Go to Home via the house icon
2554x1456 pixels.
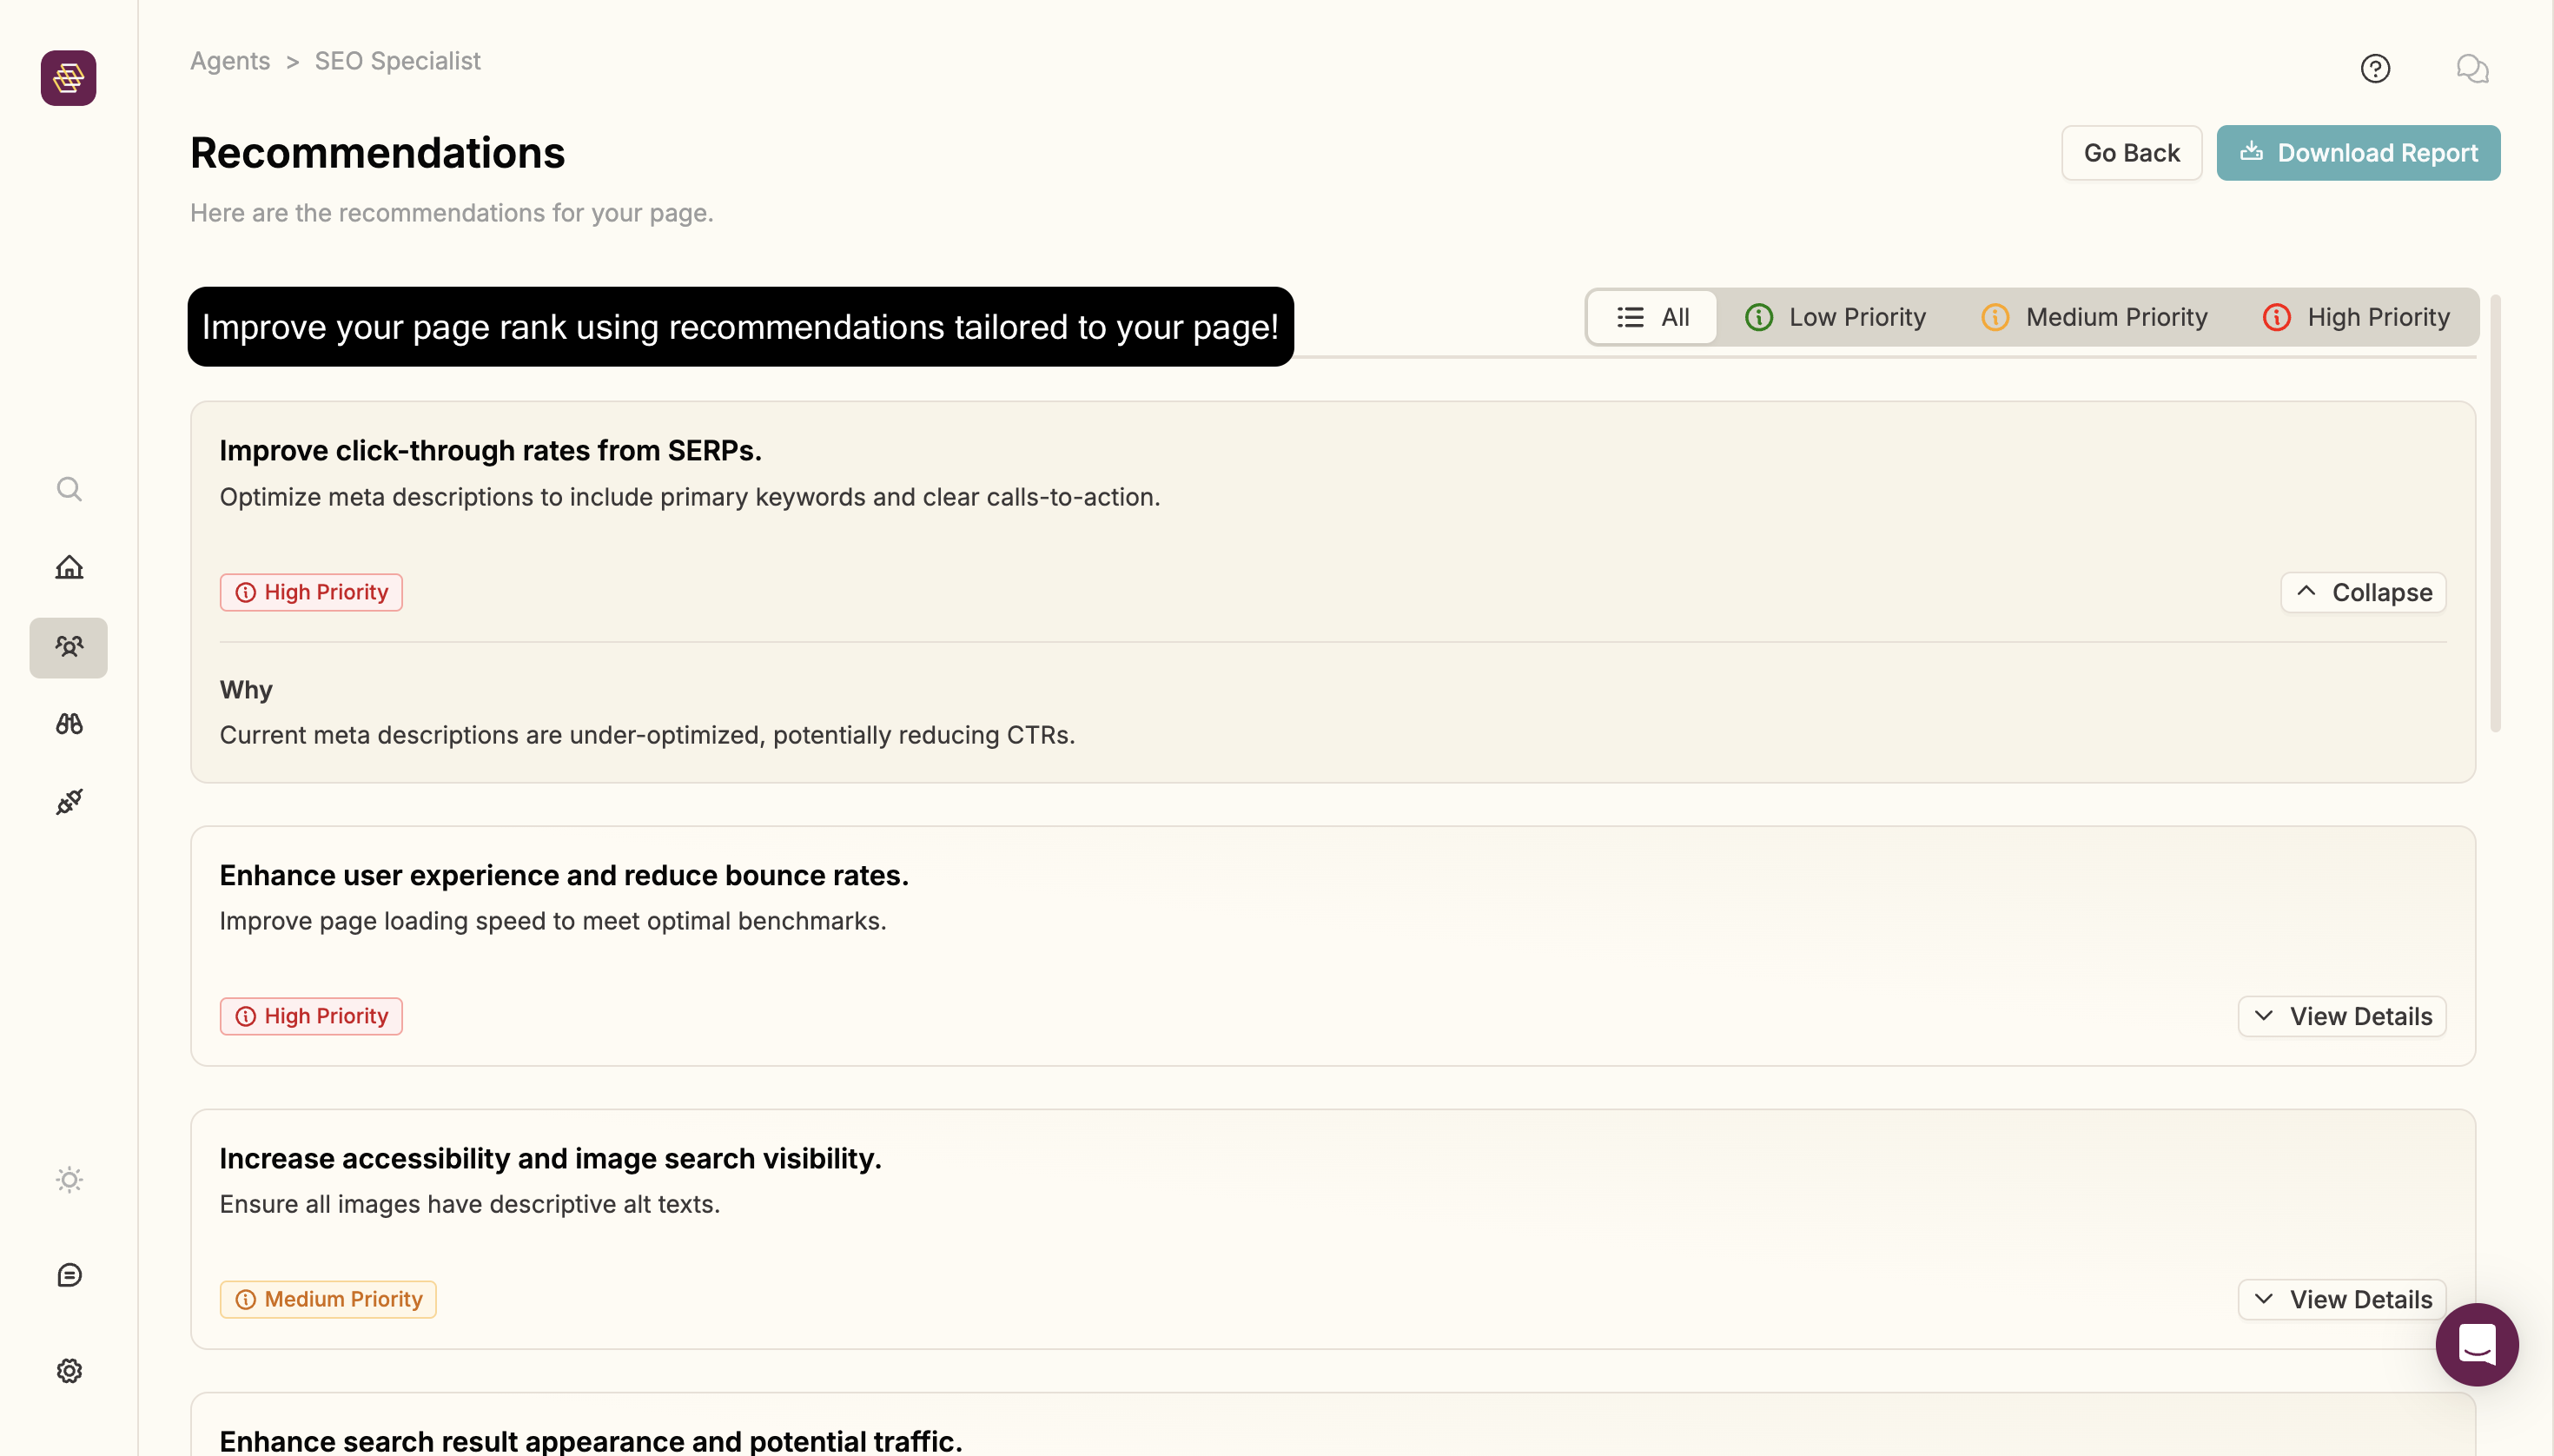tap(69, 567)
